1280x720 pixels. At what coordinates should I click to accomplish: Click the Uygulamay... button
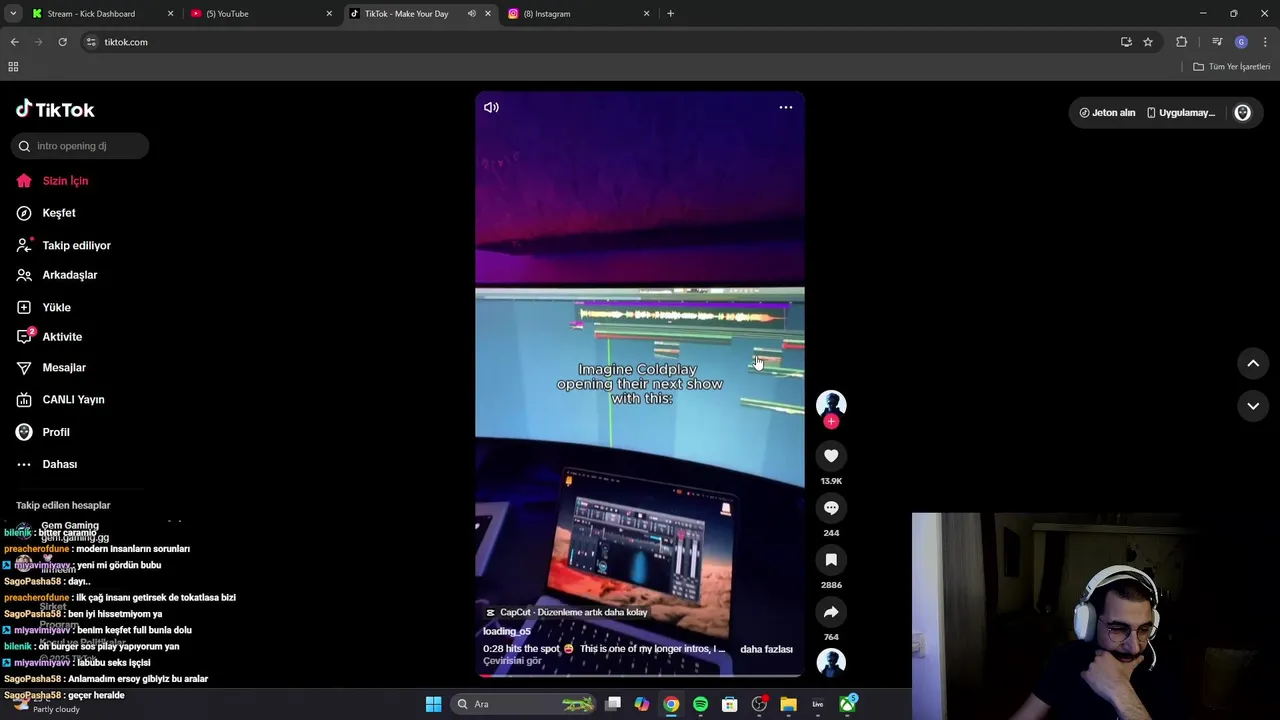[1181, 113]
